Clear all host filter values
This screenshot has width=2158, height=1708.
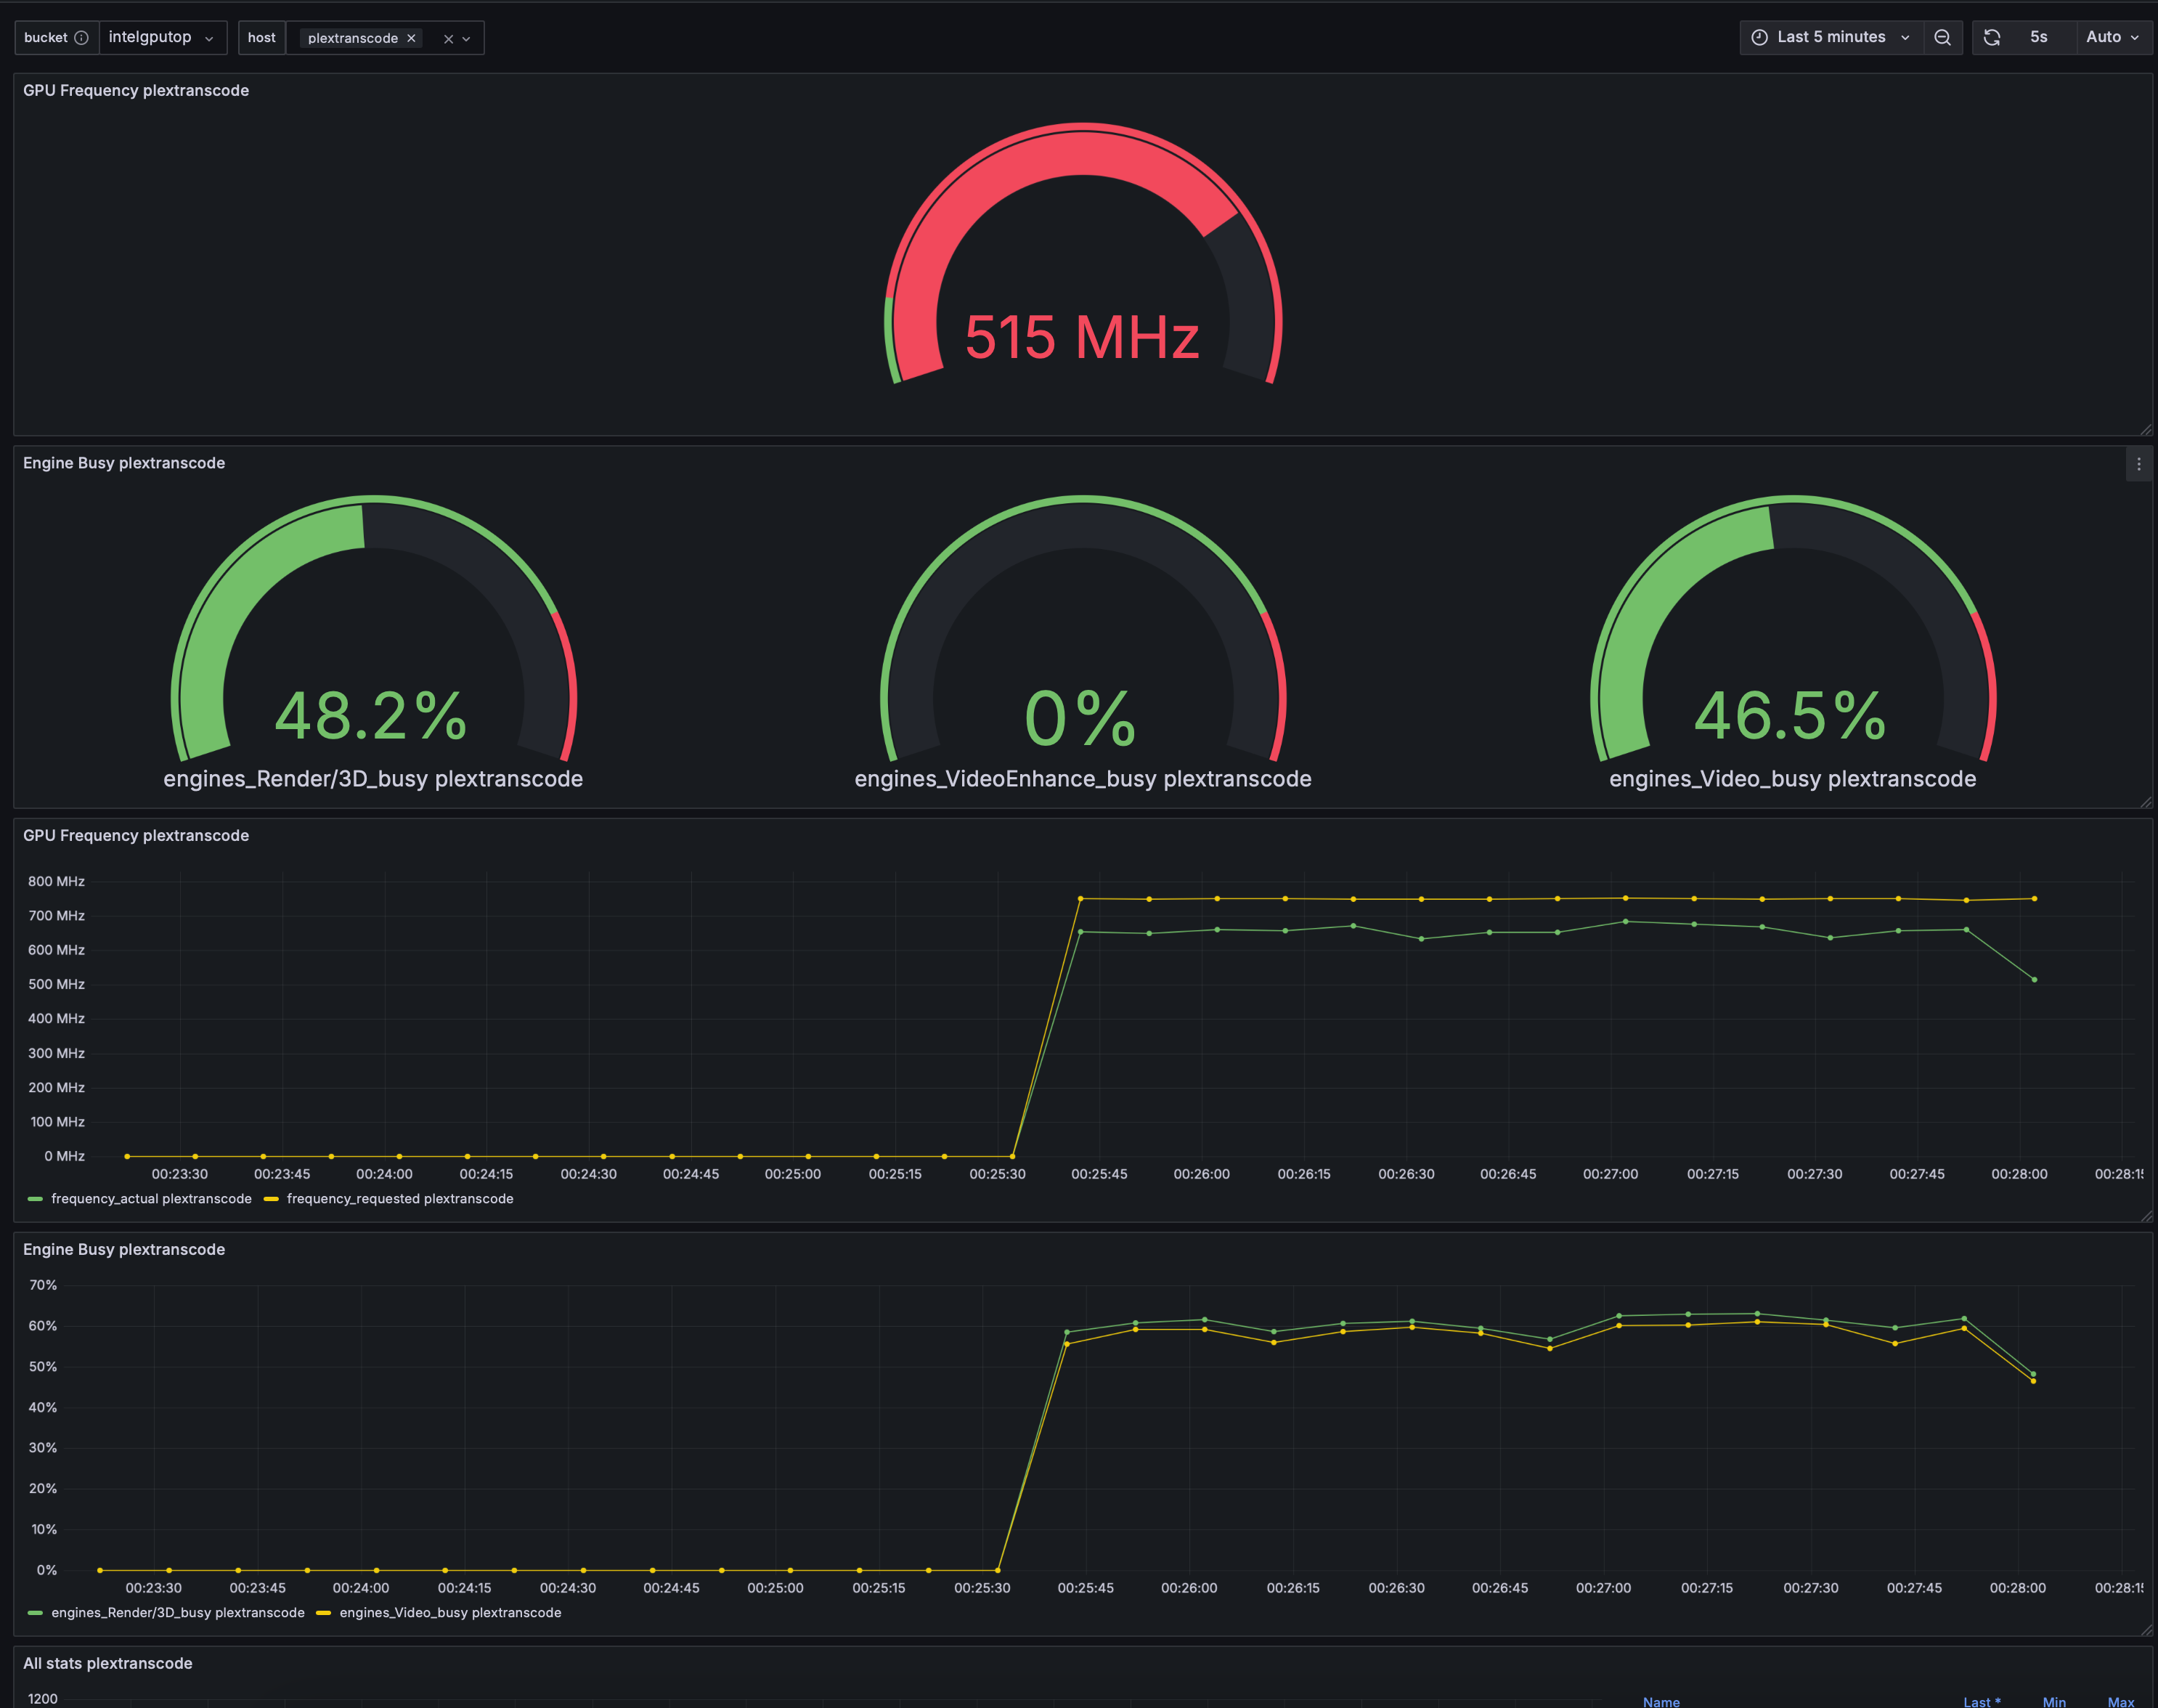(448, 39)
